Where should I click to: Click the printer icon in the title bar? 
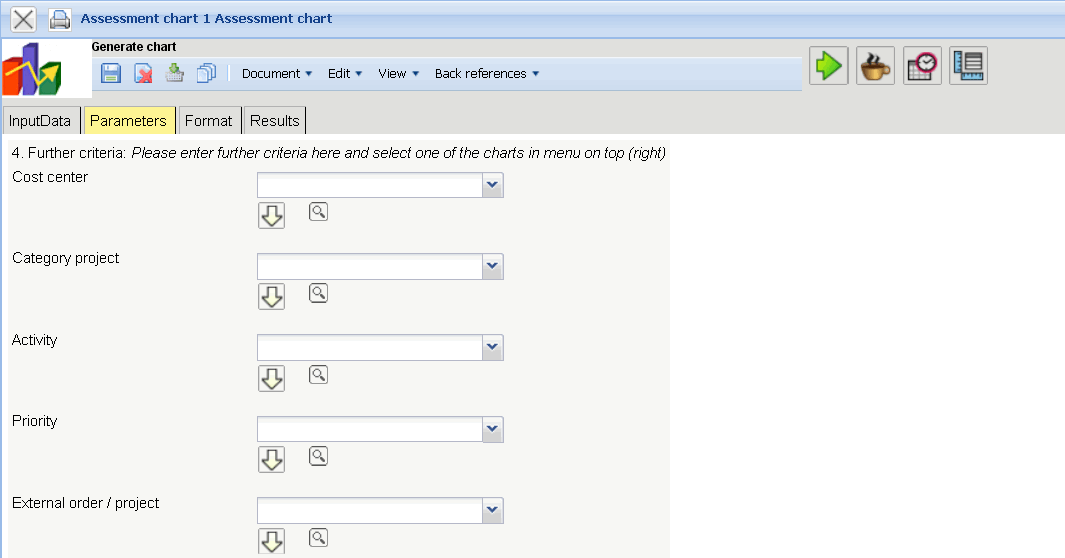pyautogui.click(x=60, y=19)
